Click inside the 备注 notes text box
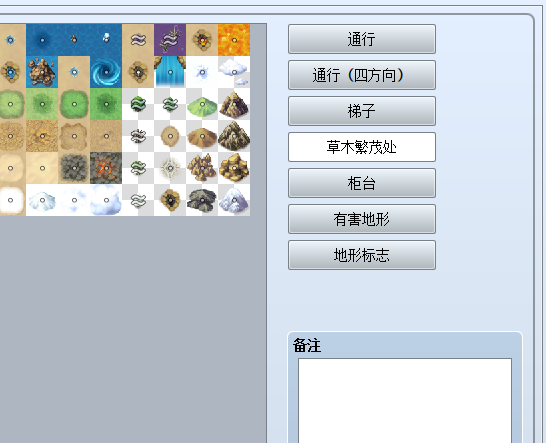 click(x=405, y=401)
